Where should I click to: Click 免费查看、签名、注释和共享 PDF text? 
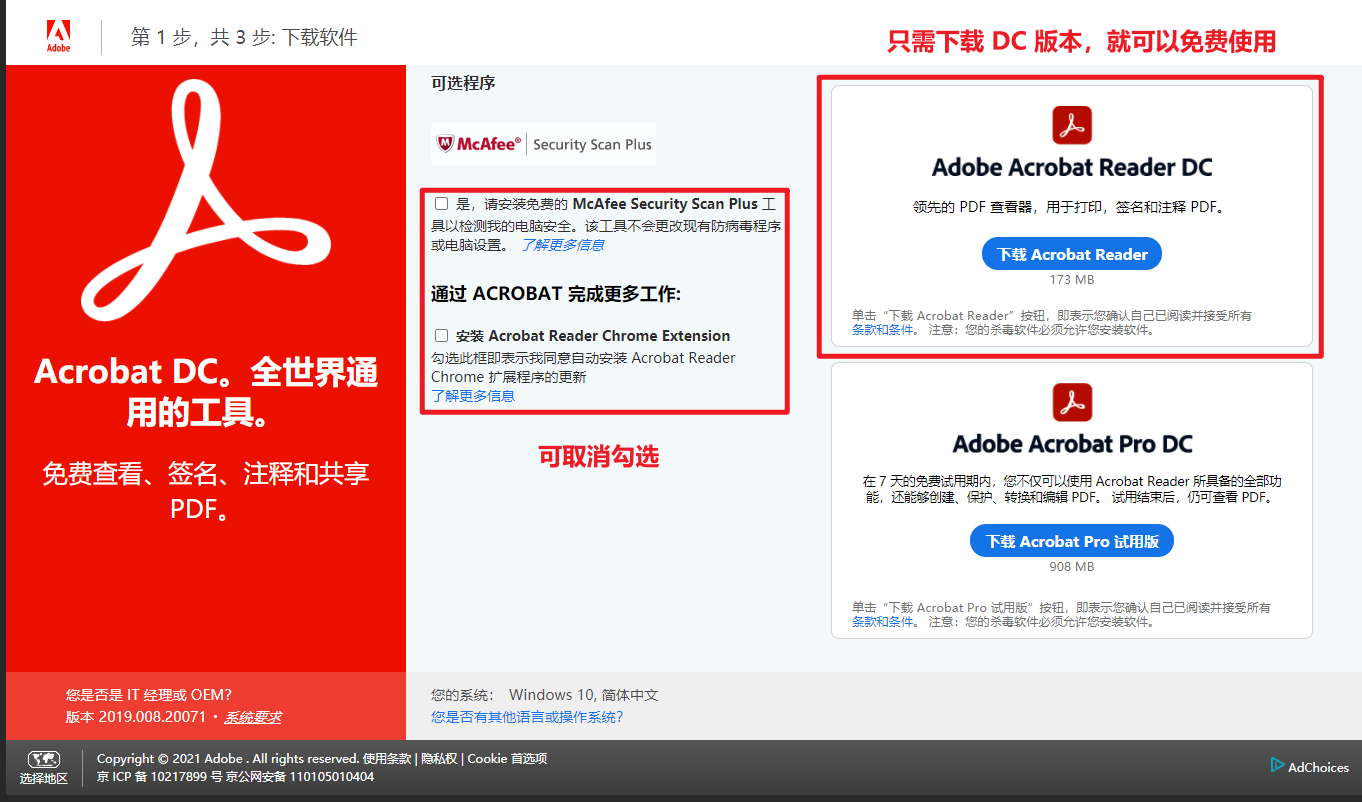point(205,491)
